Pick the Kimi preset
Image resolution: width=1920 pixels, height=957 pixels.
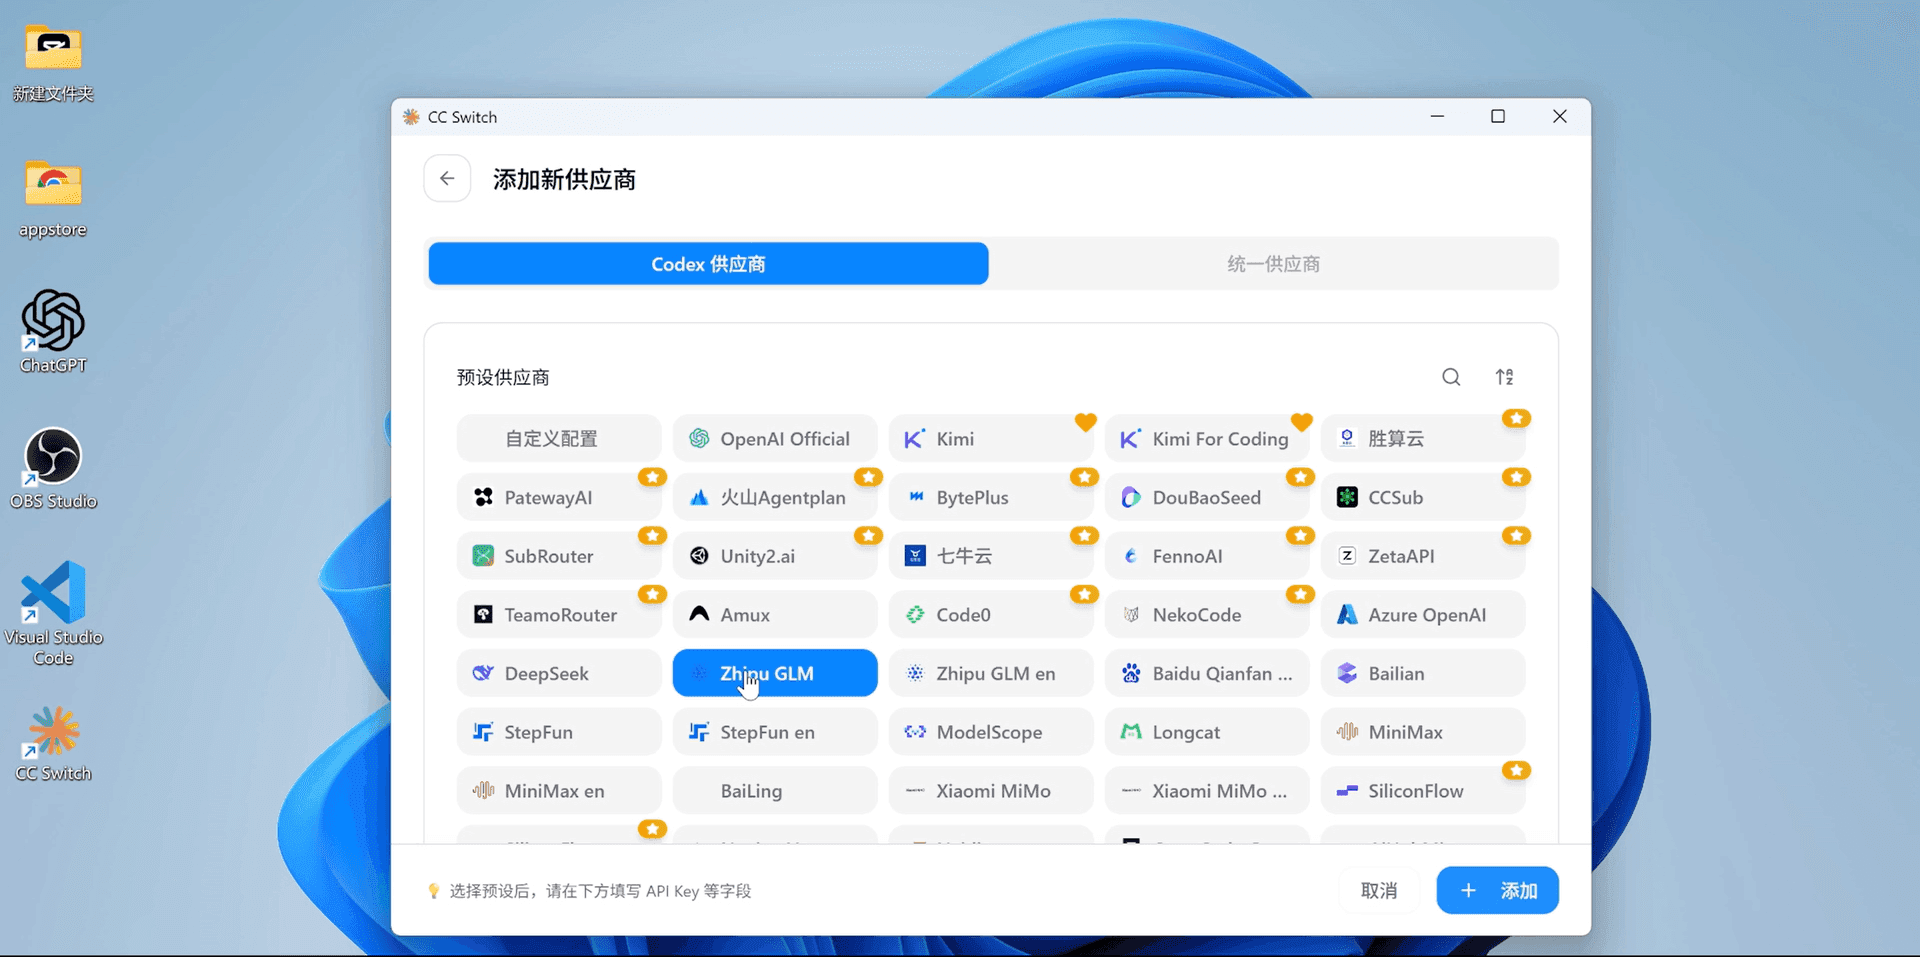(991, 439)
